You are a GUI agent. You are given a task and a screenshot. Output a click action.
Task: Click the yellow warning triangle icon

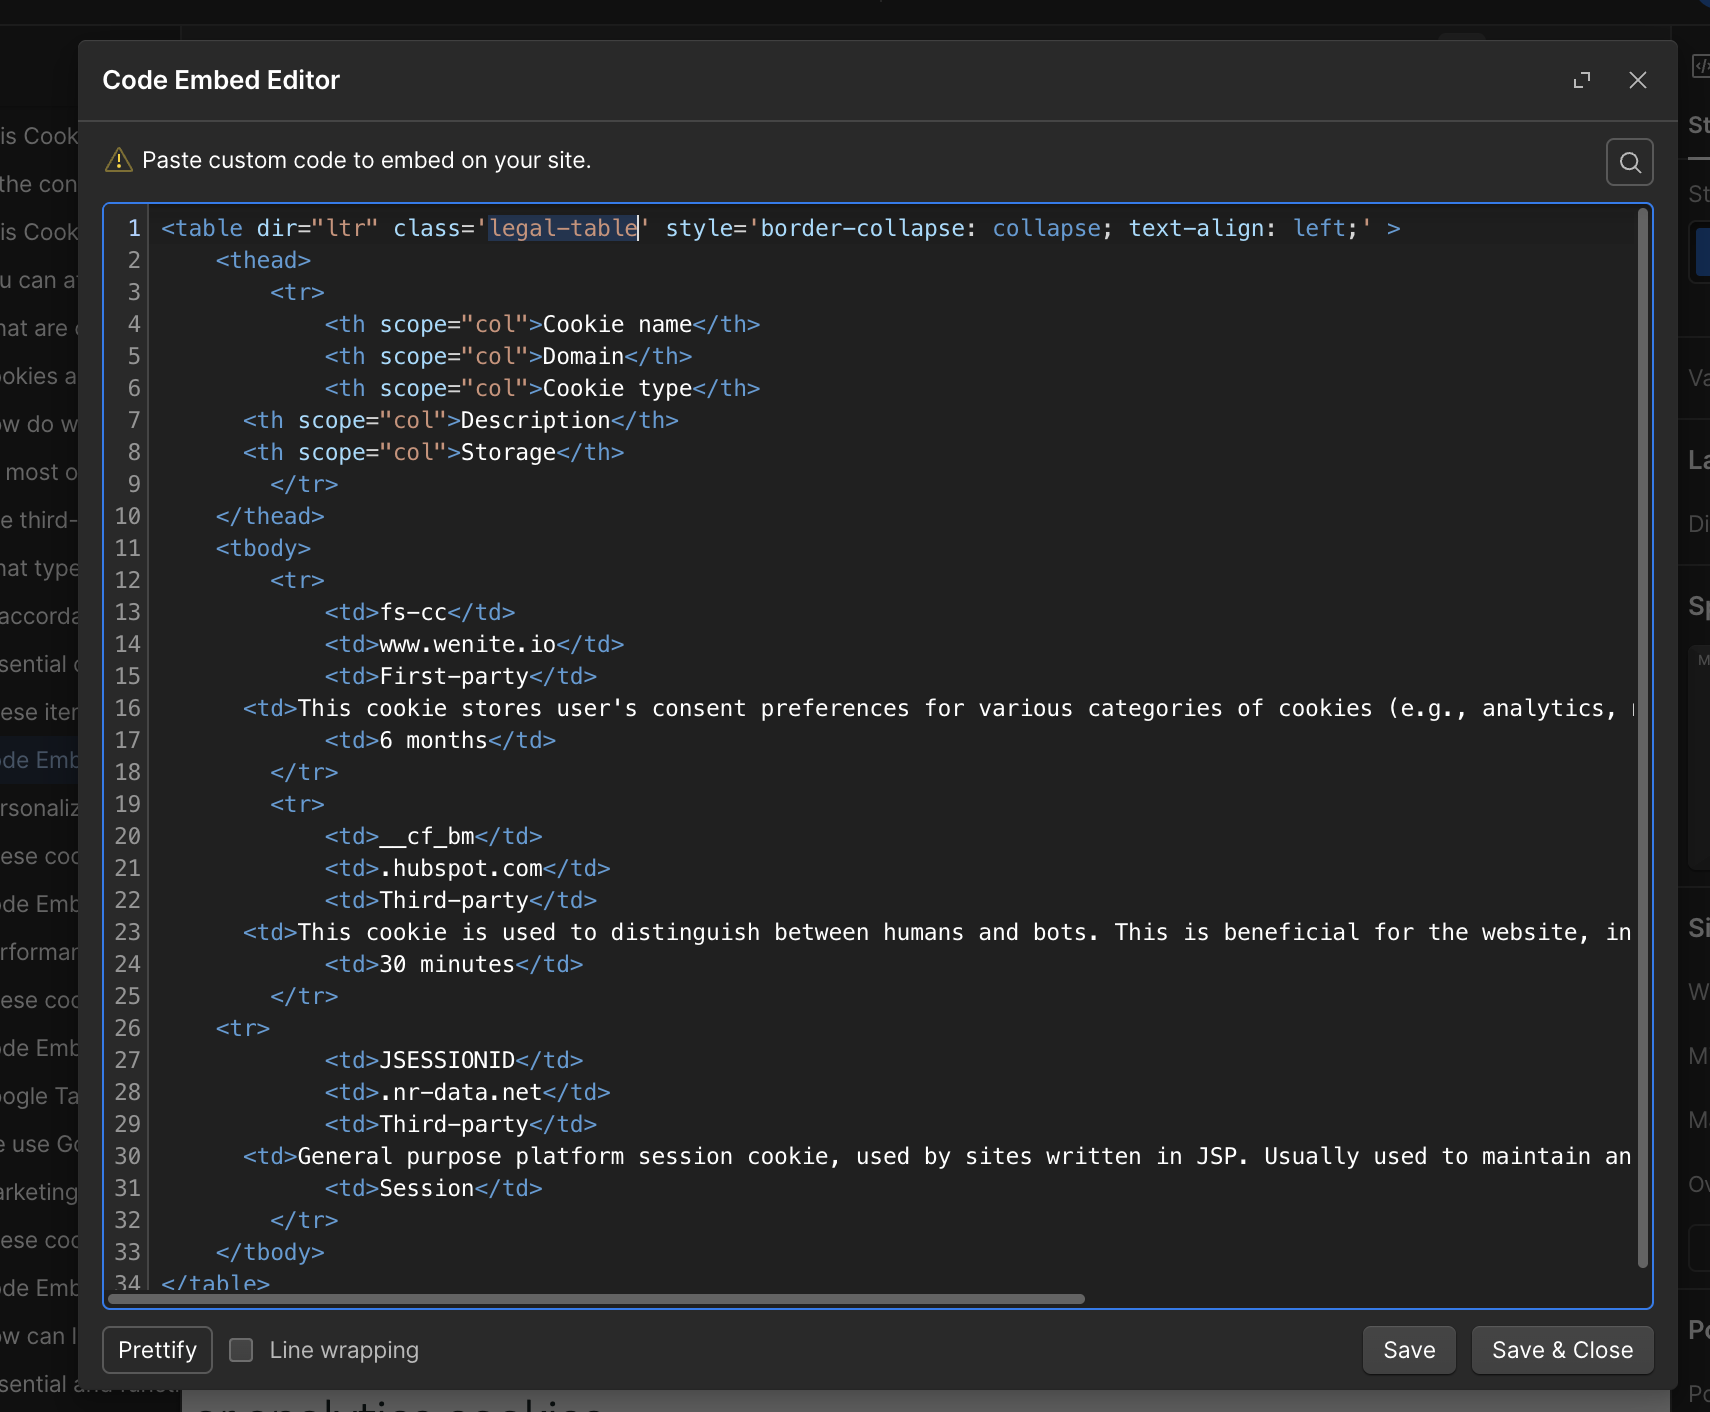(x=119, y=160)
